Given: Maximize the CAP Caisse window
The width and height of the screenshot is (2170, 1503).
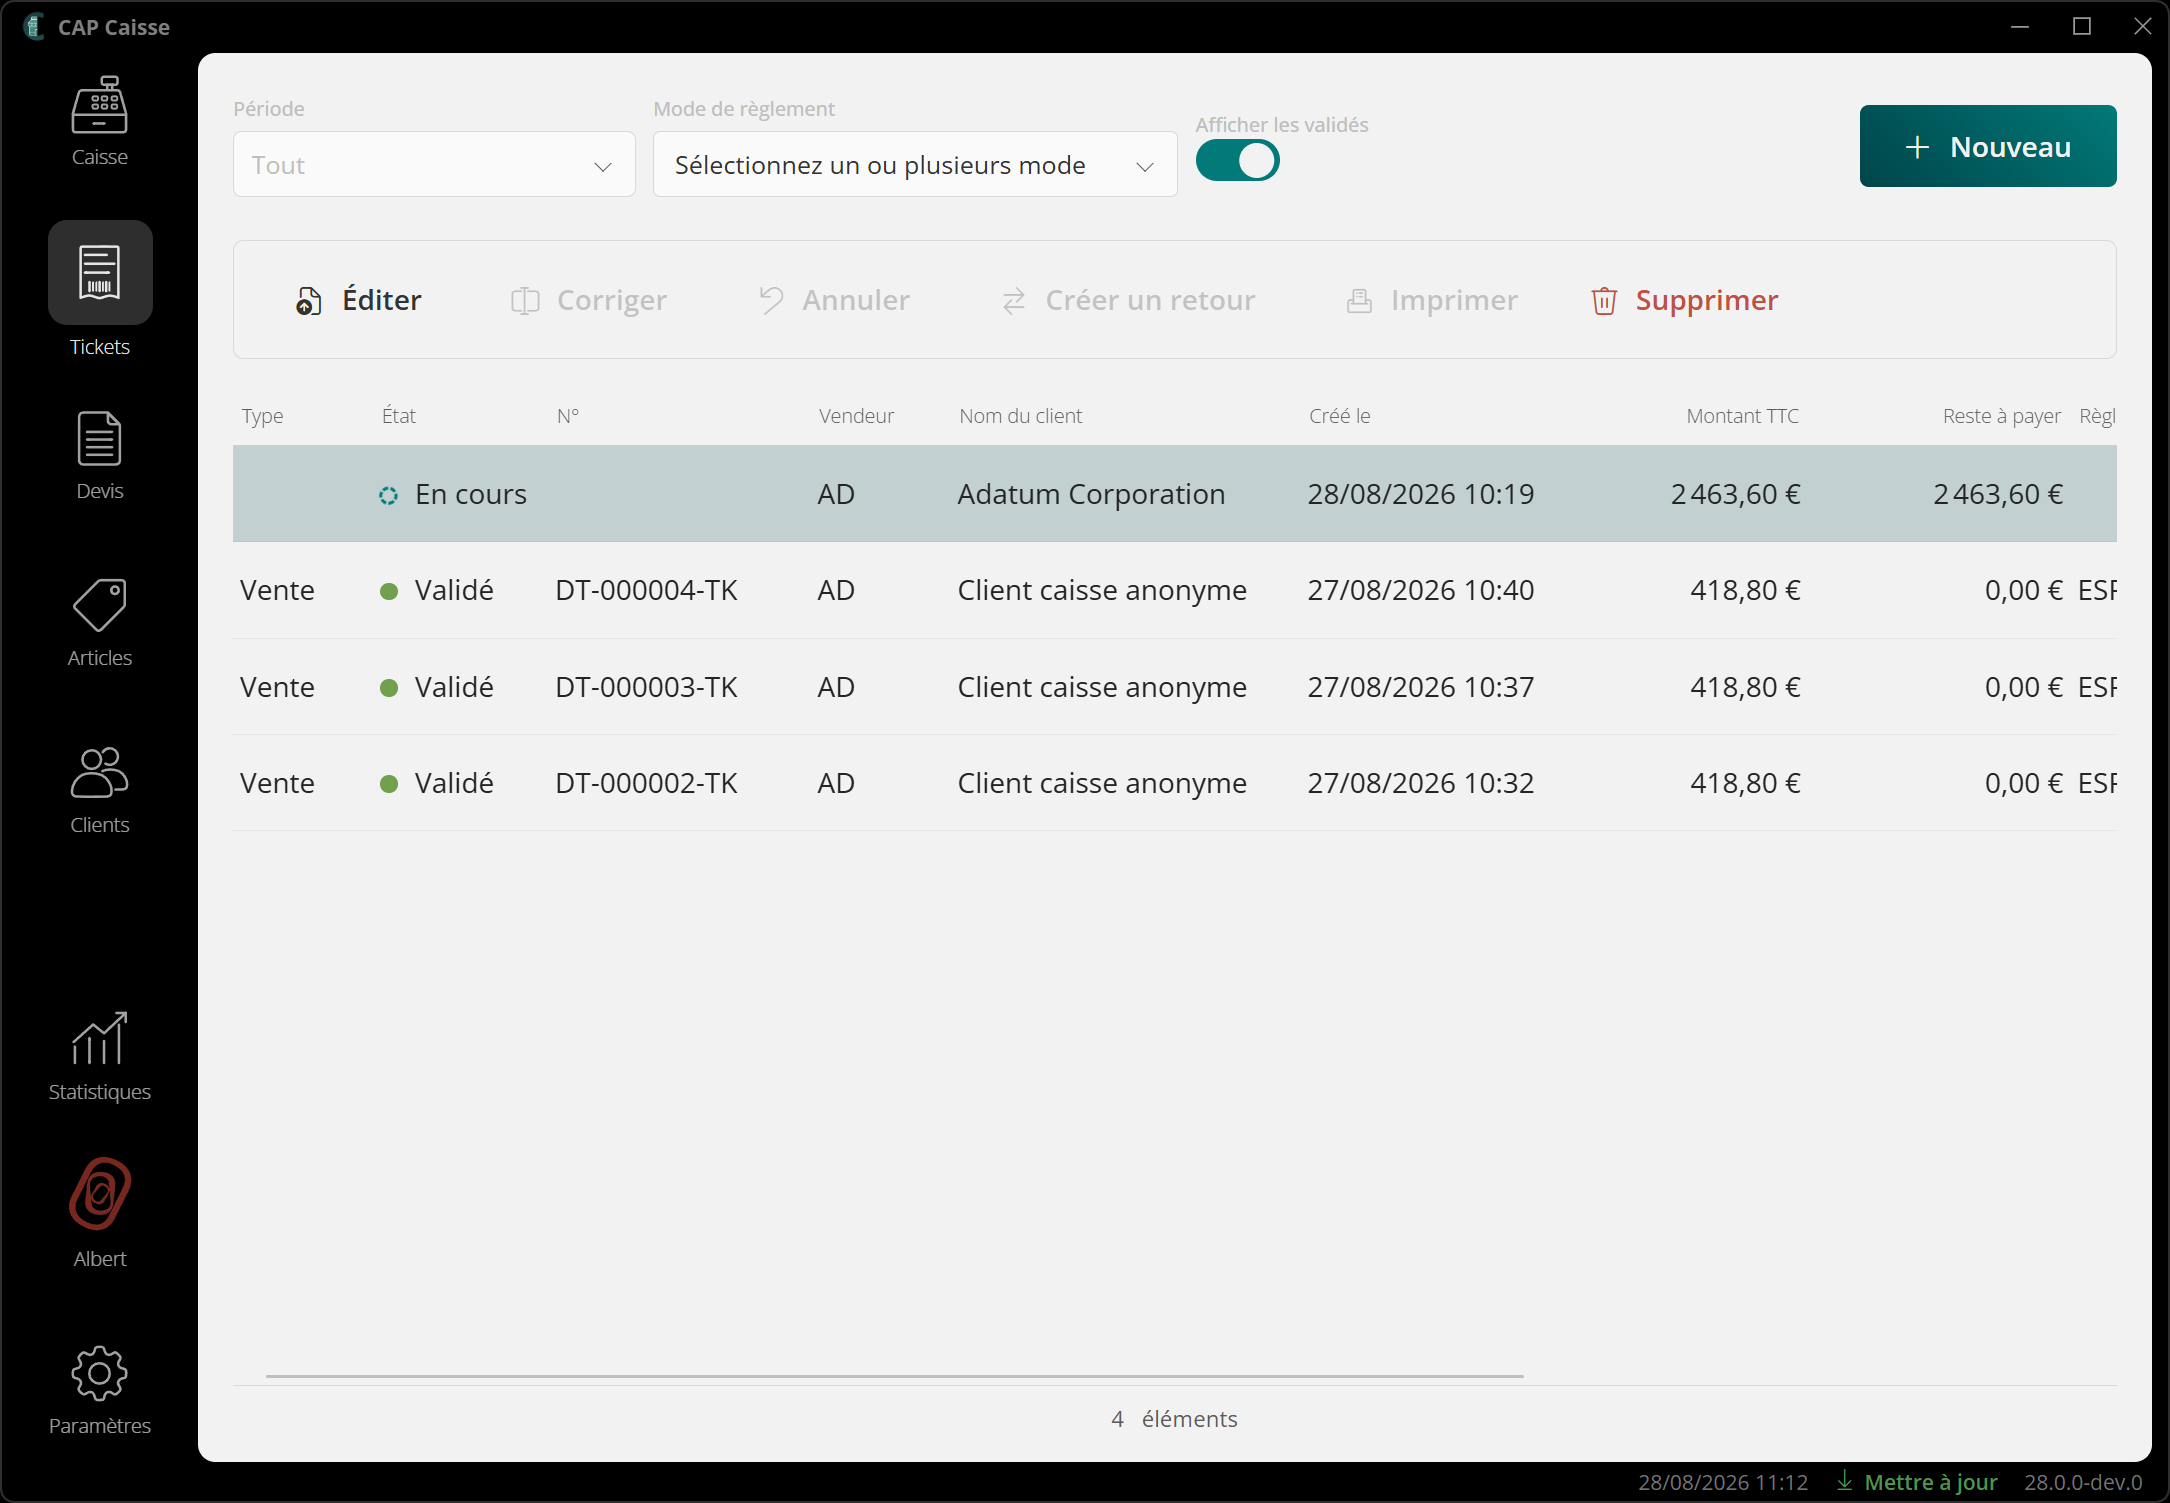Looking at the screenshot, I should pos(2082,27).
